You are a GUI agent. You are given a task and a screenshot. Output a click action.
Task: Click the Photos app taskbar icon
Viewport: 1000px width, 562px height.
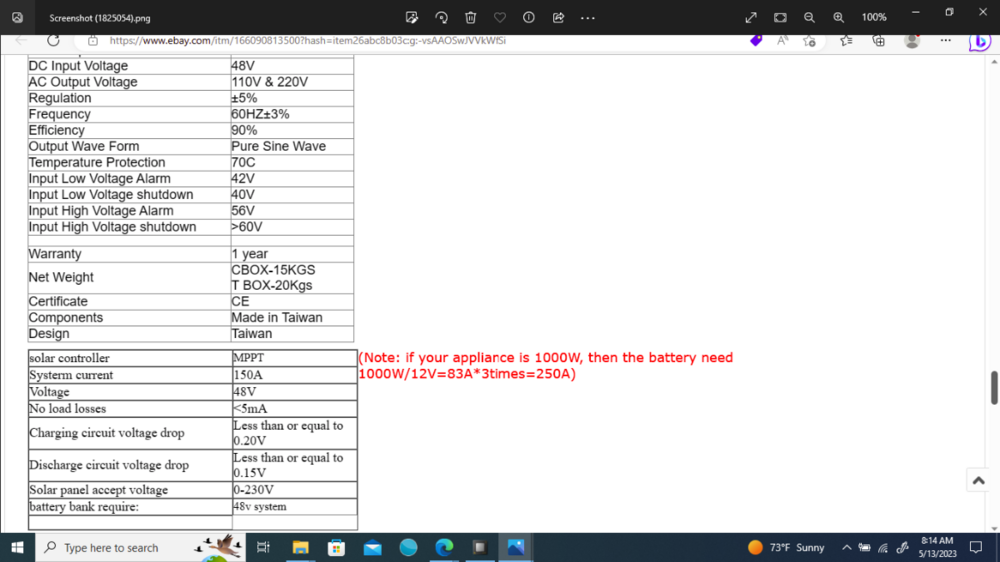[x=516, y=547]
